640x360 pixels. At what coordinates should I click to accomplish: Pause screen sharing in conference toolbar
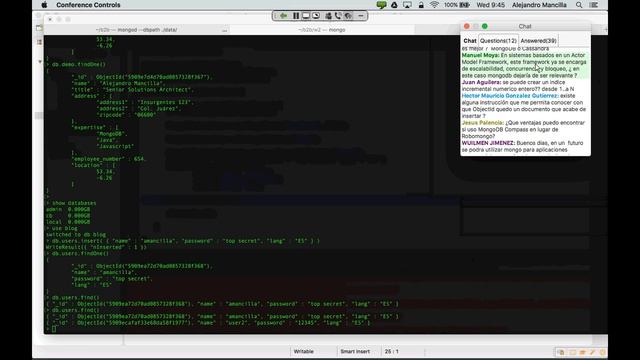[x=296, y=16]
